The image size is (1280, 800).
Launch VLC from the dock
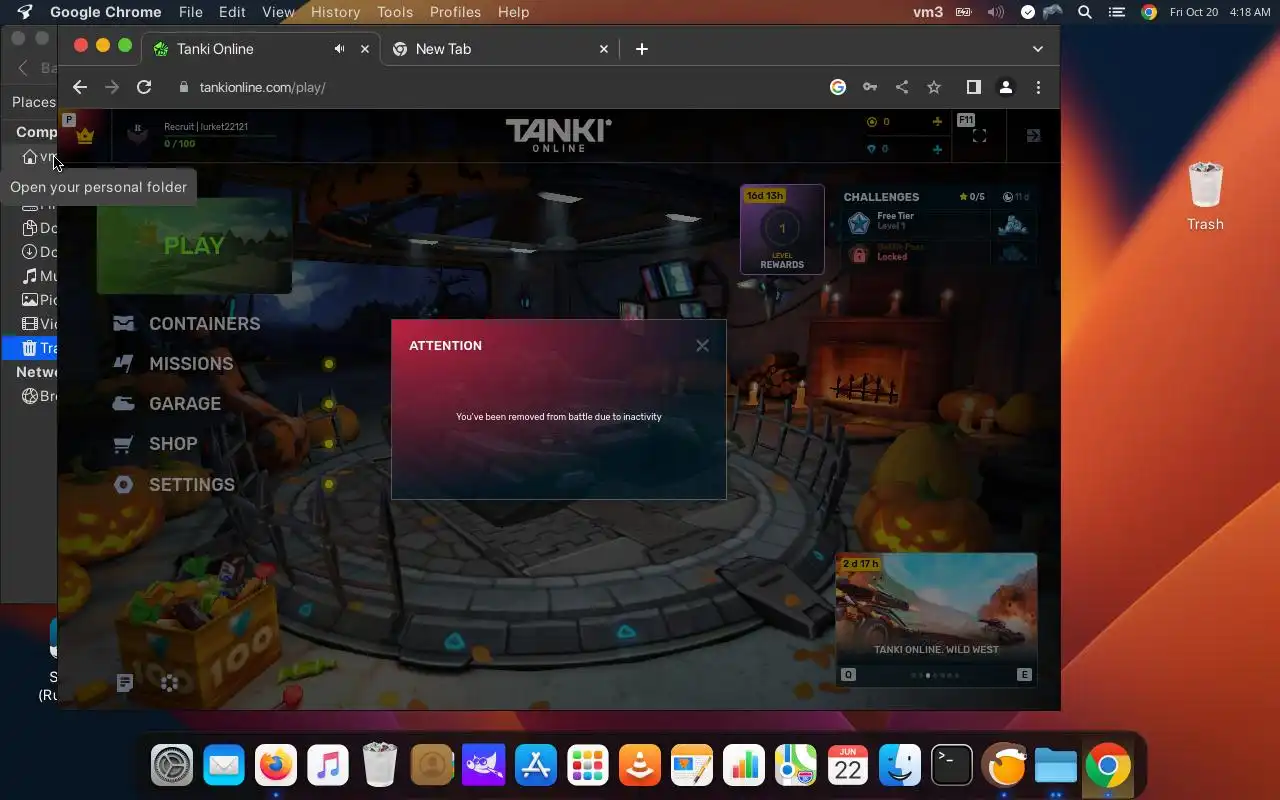point(640,767)
